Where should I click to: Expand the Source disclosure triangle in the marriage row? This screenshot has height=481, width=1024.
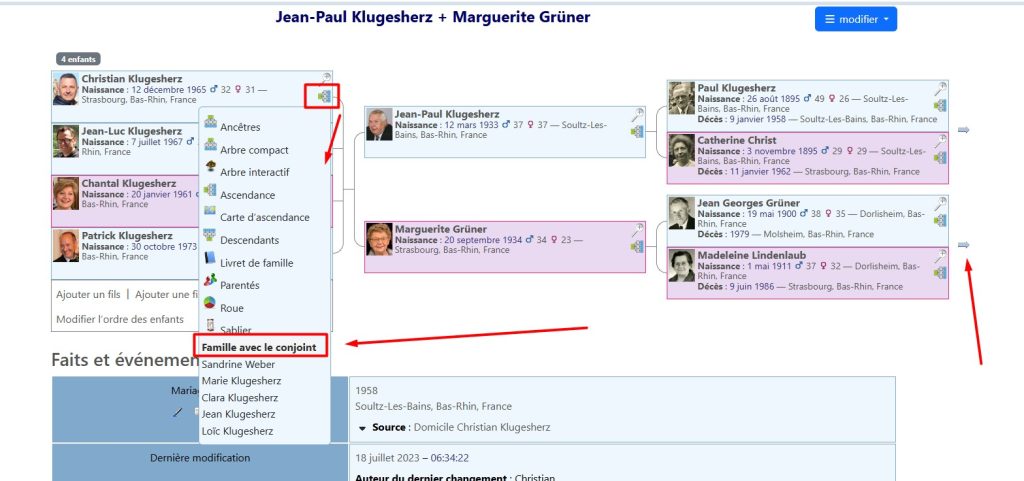[x=362, y=428]
